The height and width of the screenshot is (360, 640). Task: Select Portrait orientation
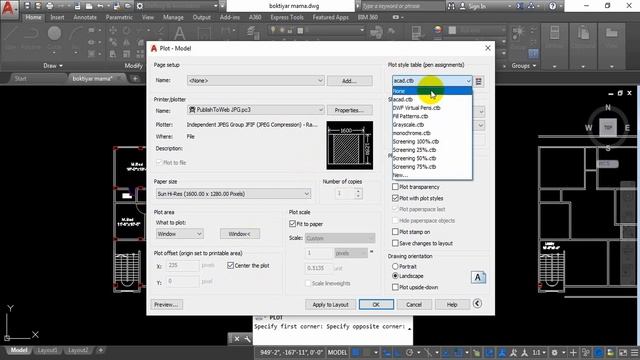(x=395, y=266)
